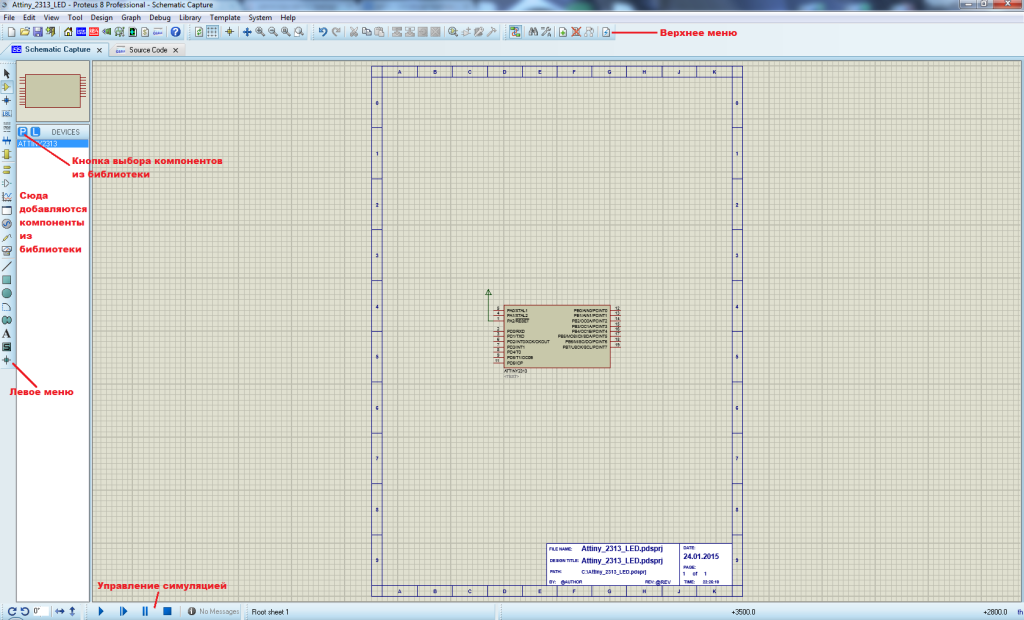The width and height of the screenshot is (1024, 620).
Task: Click the rotation angle input field
Action: tap(40, 612)
